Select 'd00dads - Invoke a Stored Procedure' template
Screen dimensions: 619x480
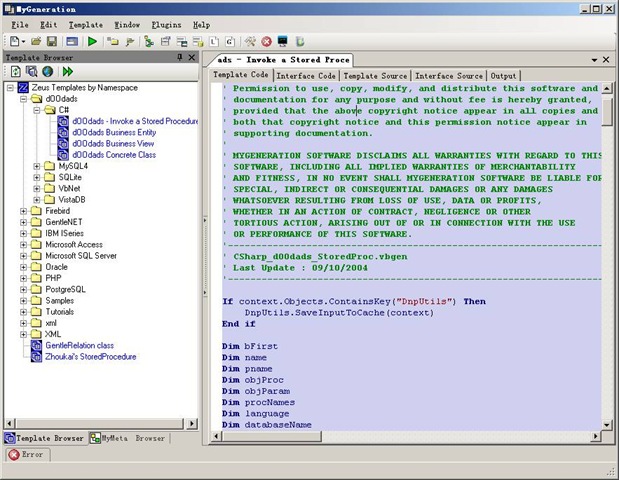(x=135, y=121)
